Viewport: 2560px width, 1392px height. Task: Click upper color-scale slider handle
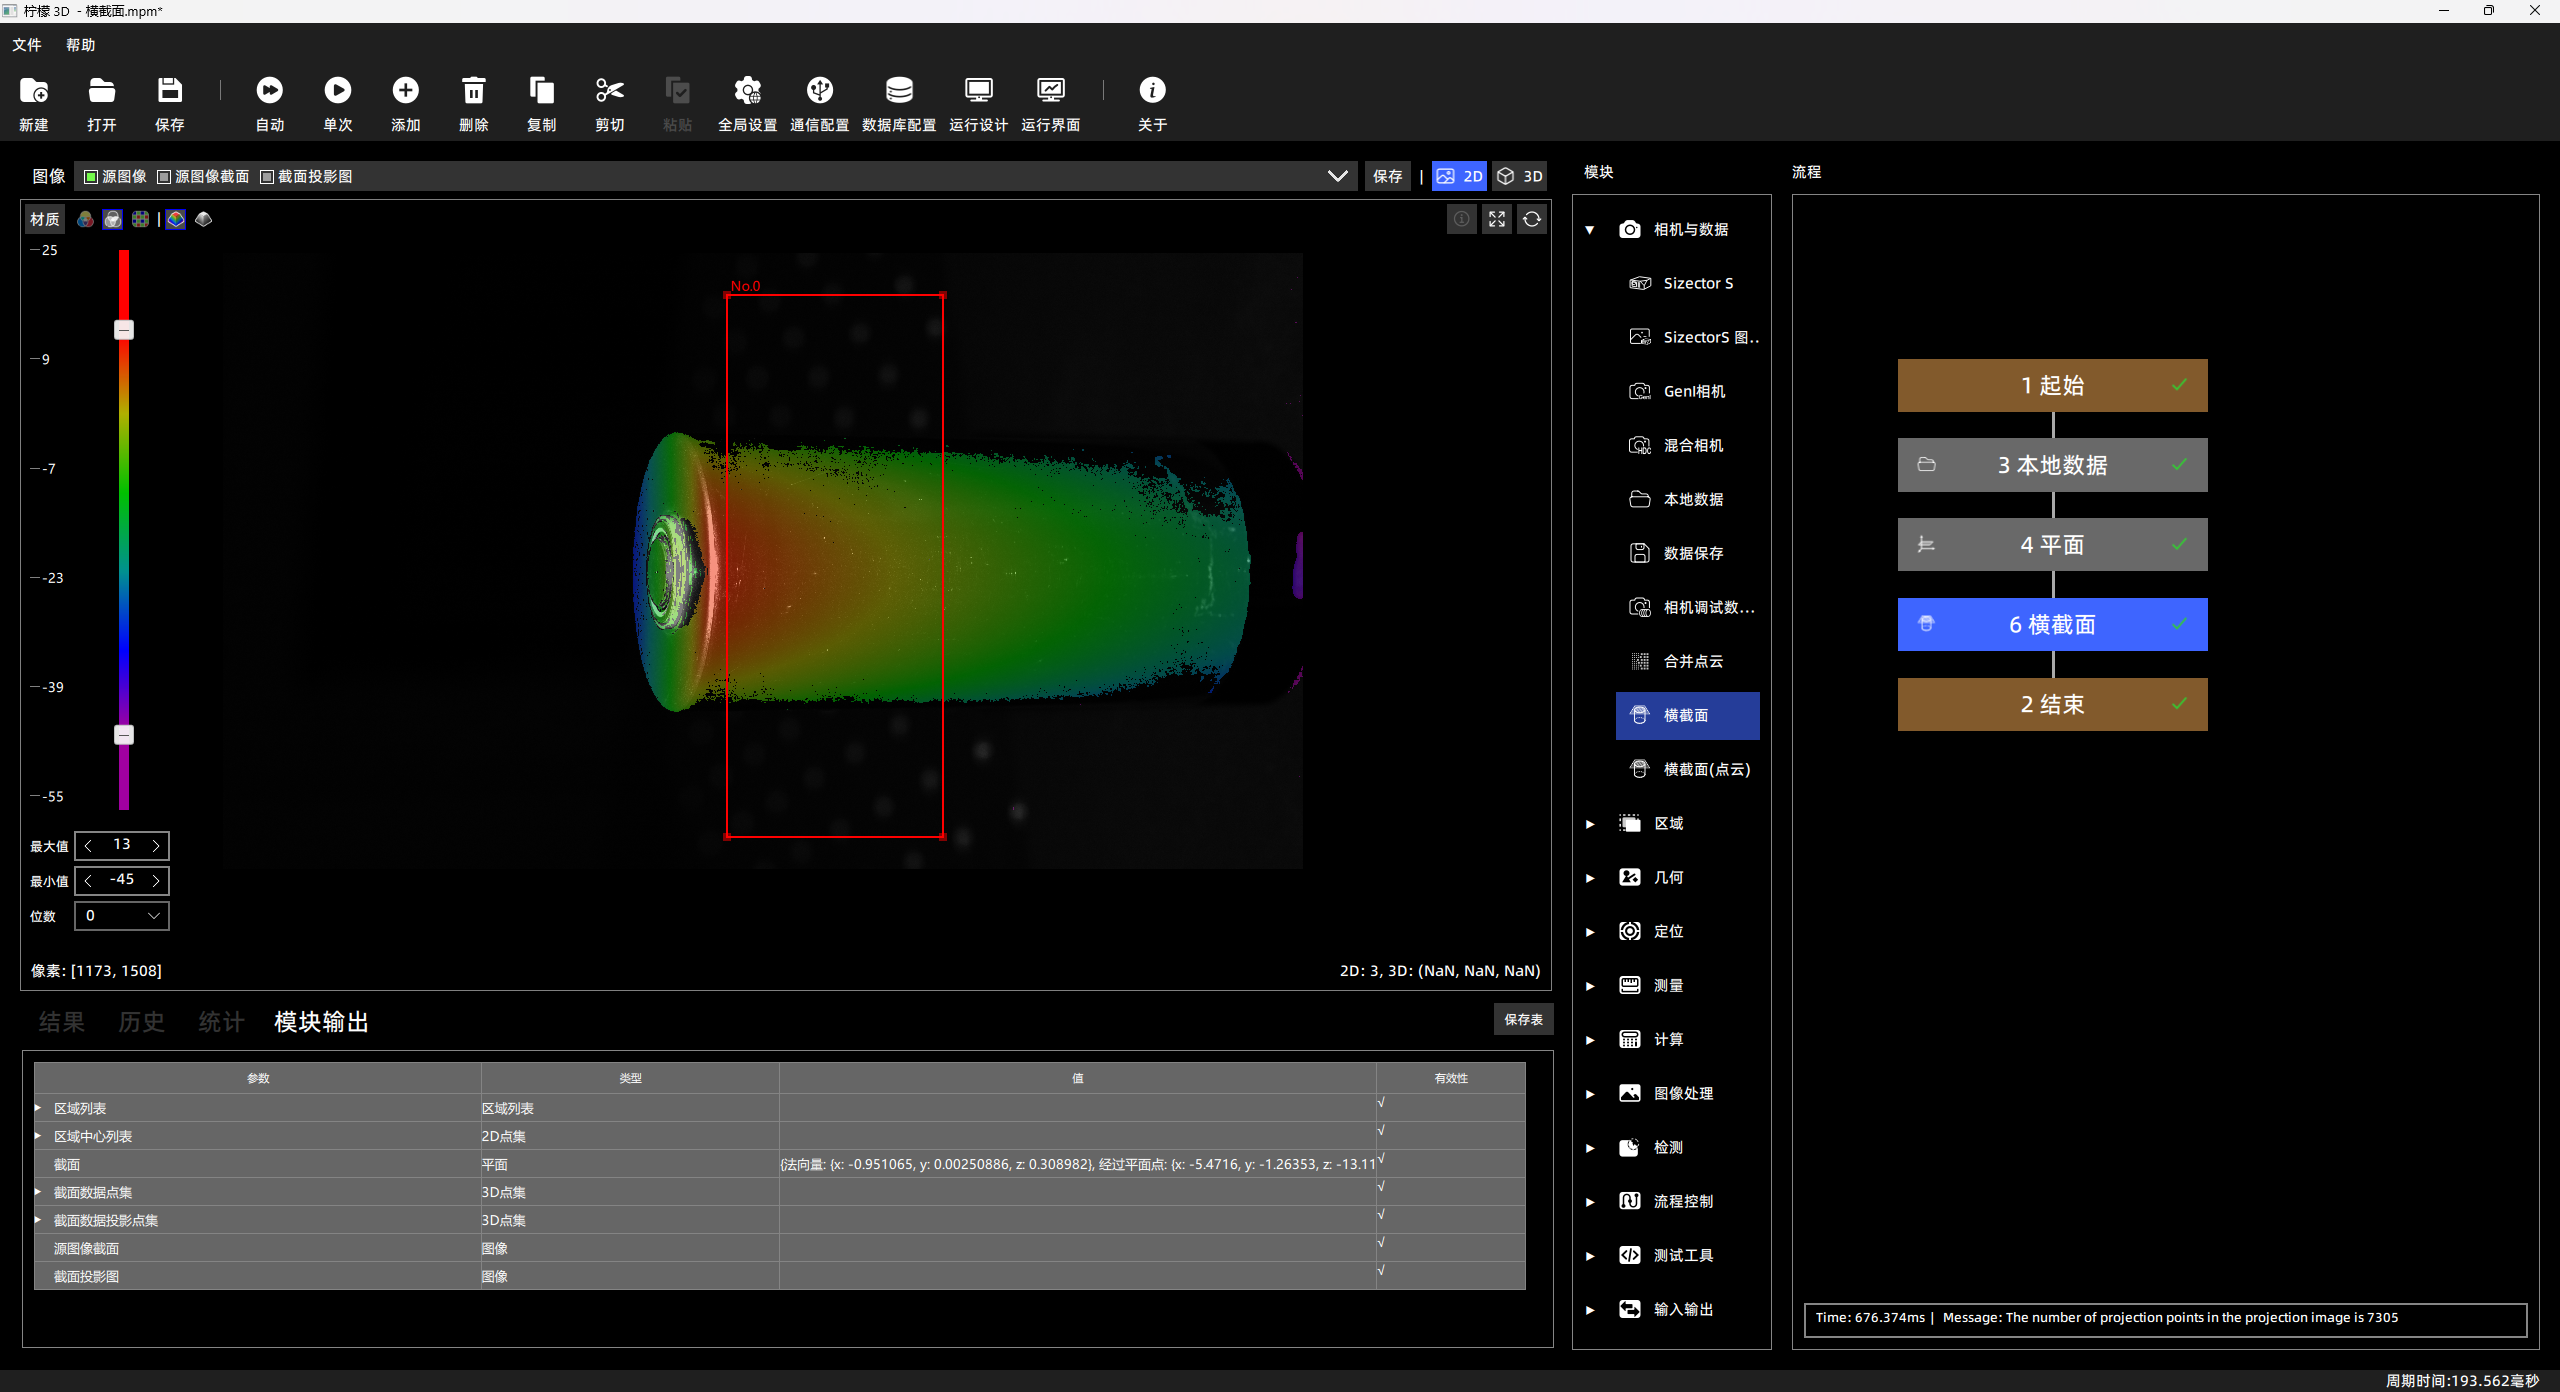(124, 330)
